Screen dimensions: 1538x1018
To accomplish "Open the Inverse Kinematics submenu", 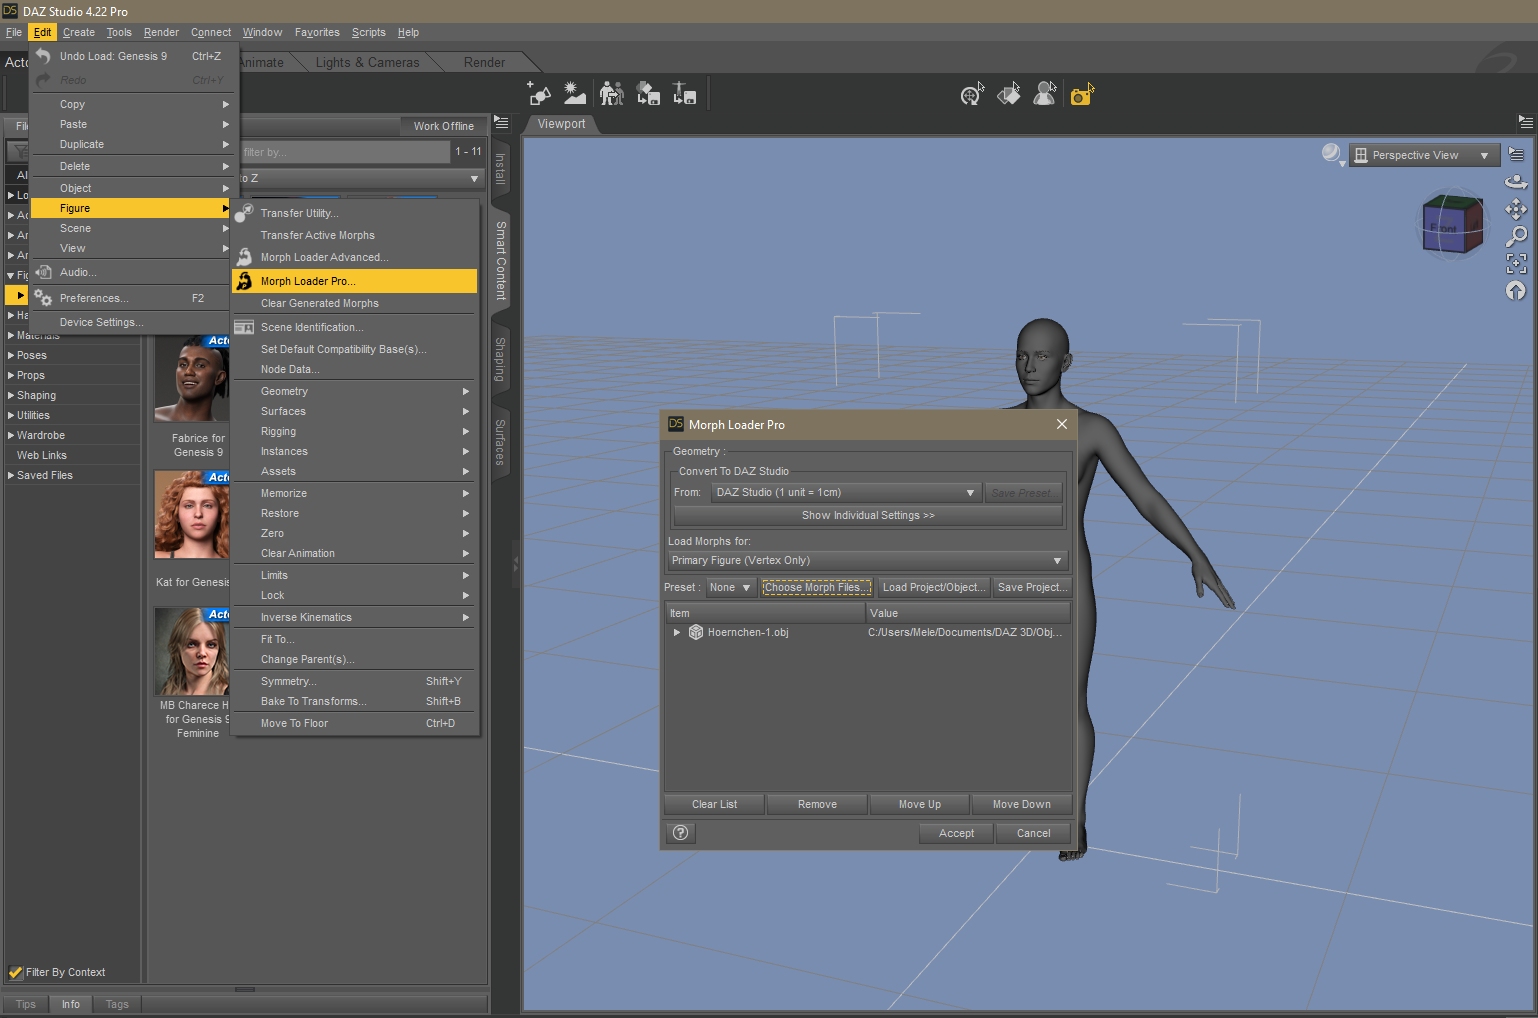I will [x=354, y=617].
